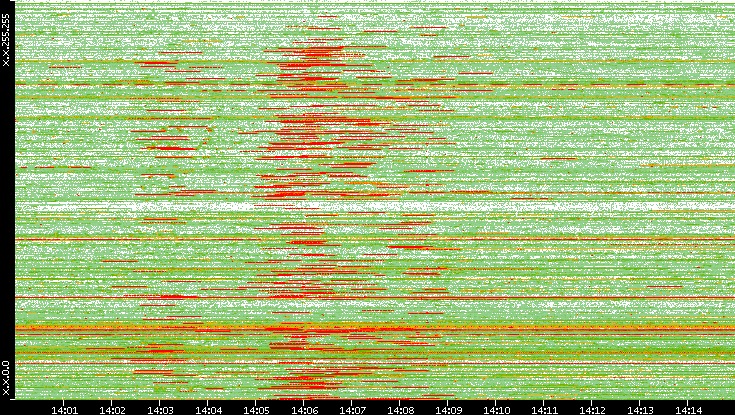Click the 14:11 time axis label
The image size is (735, 415).
coord(544,410)
